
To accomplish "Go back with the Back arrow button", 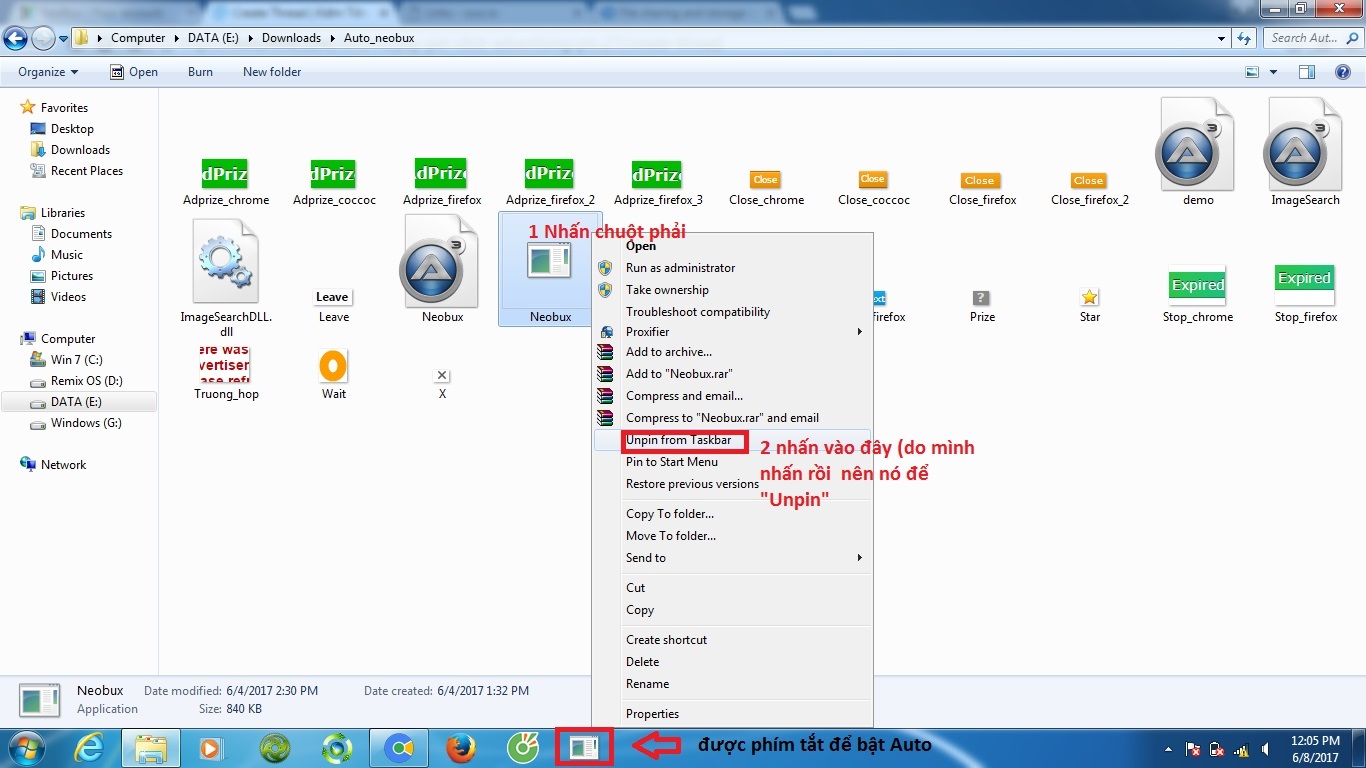I will coord(16,38).
